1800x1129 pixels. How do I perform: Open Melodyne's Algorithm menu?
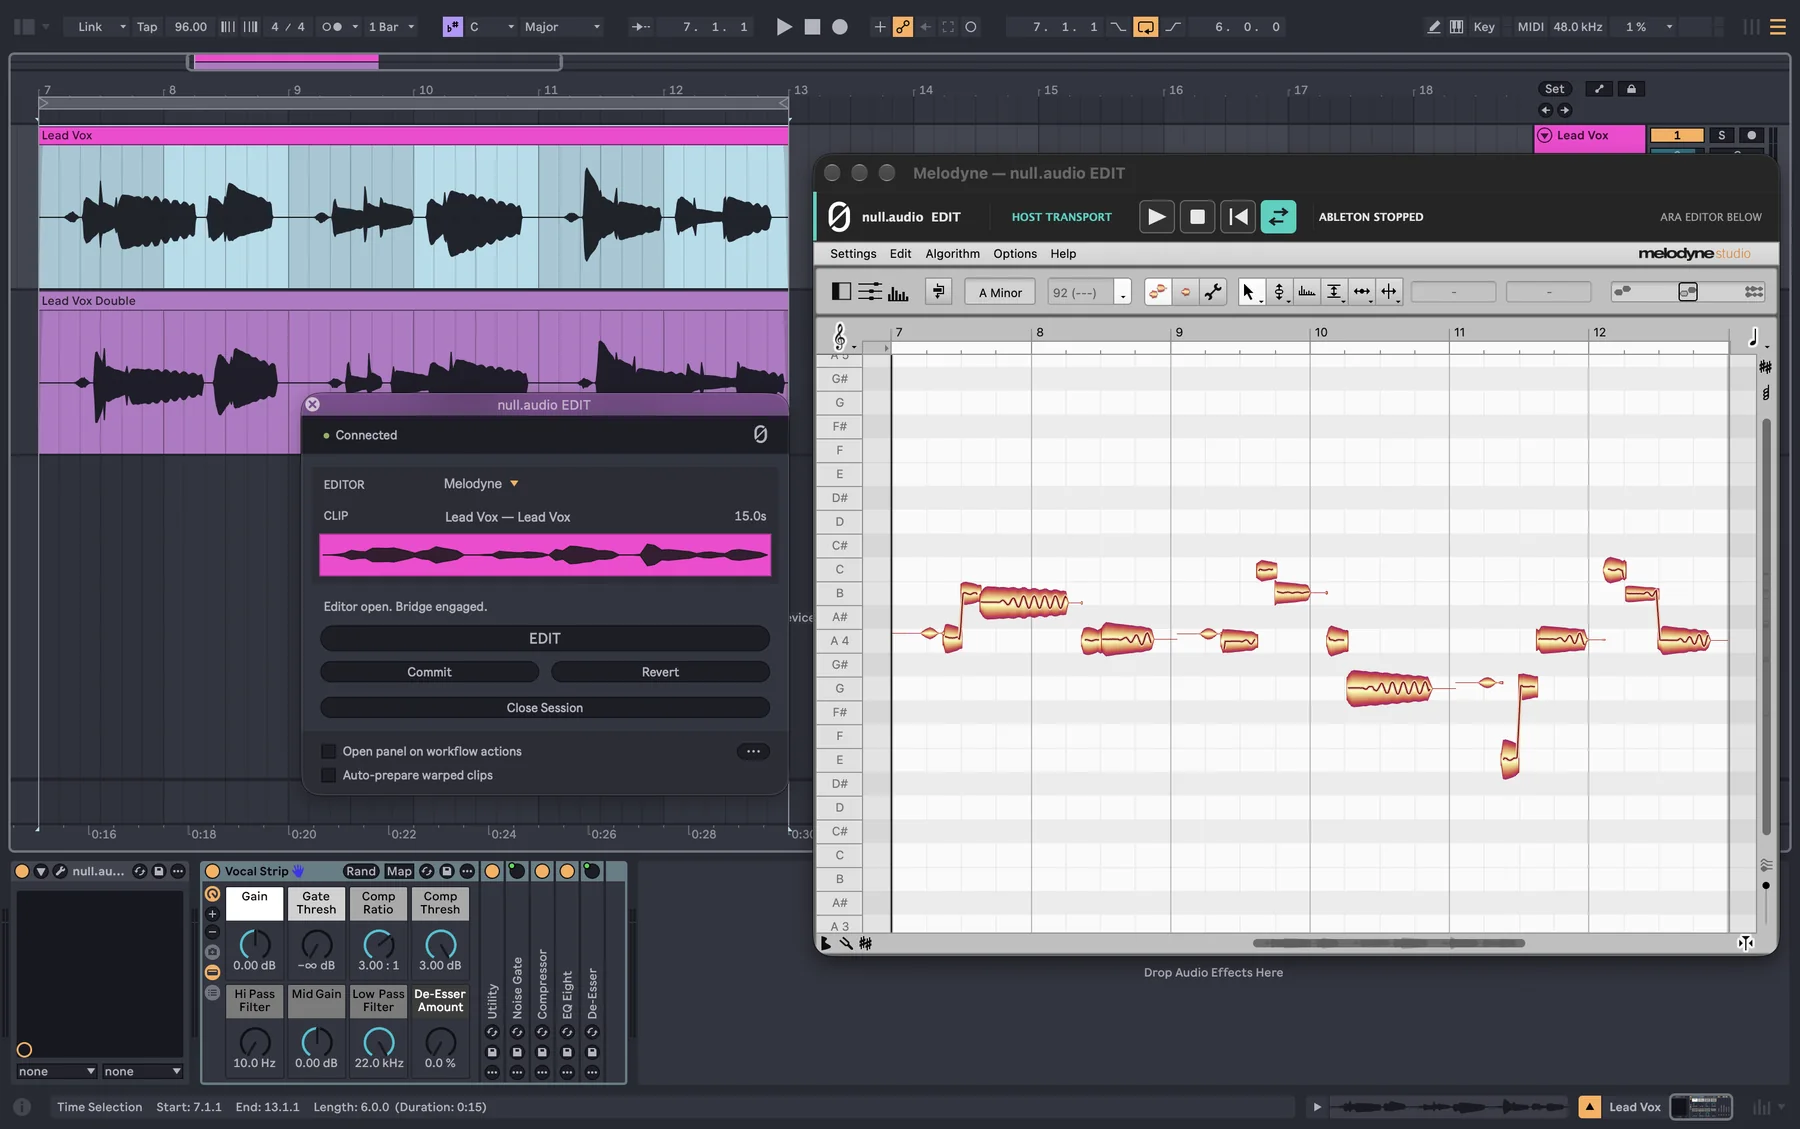(952, 254)
